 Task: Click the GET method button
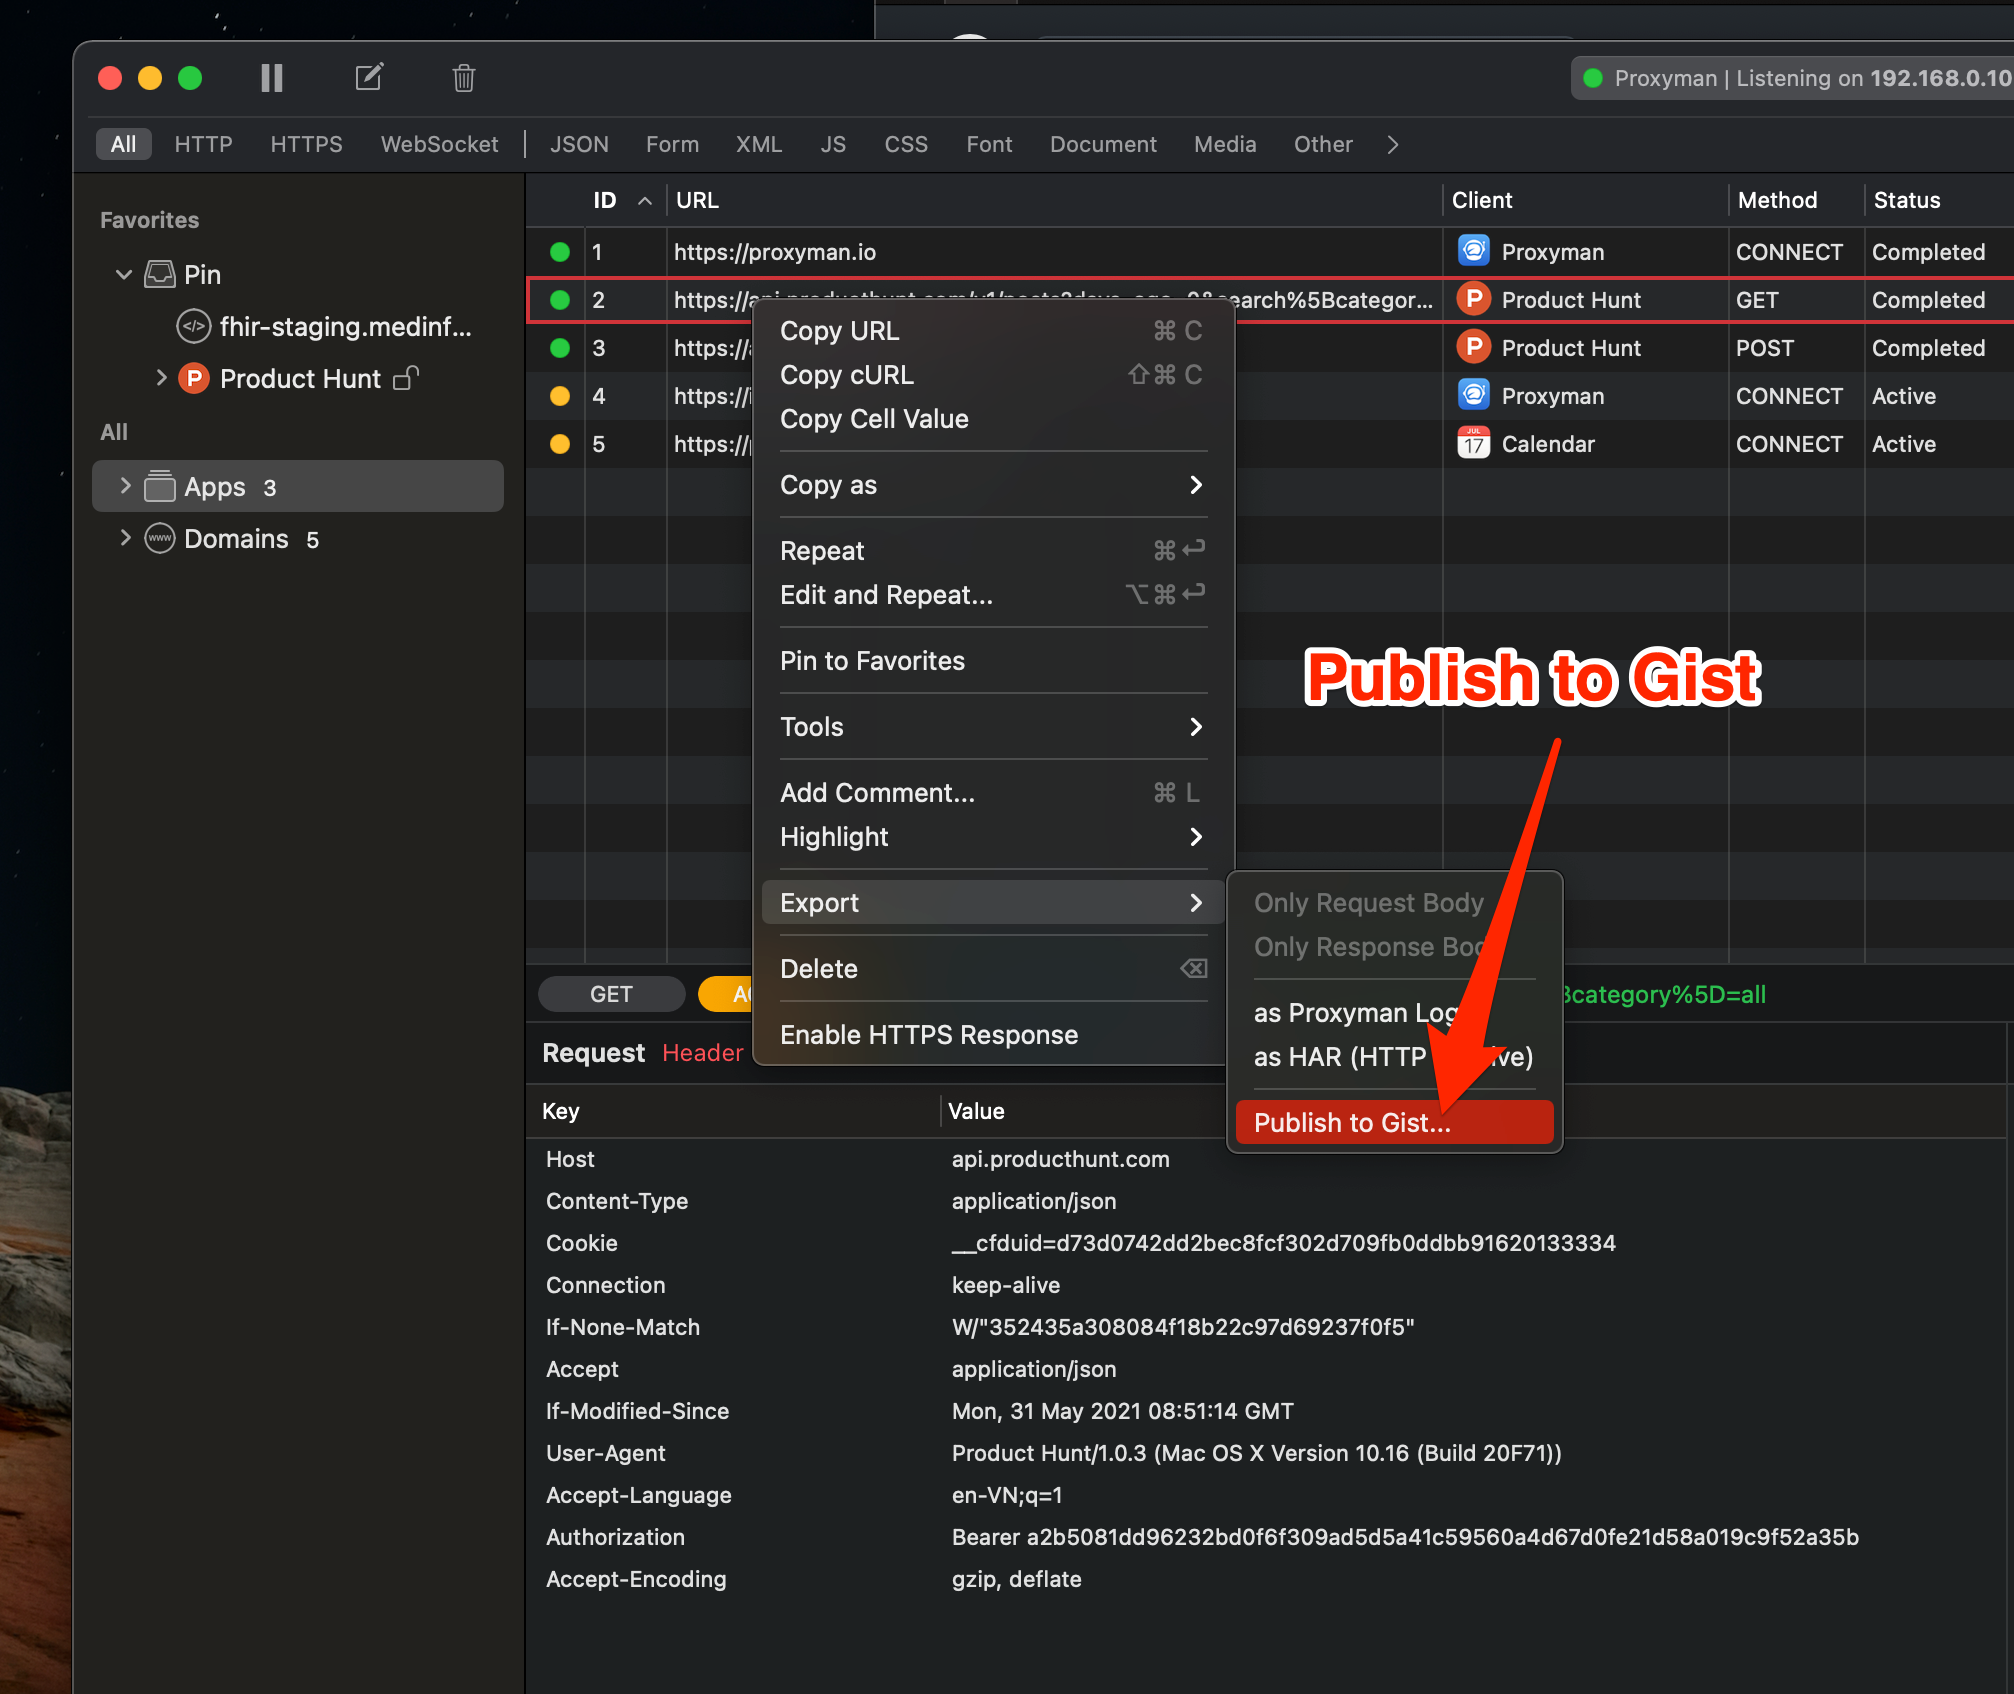click(611, 993)
